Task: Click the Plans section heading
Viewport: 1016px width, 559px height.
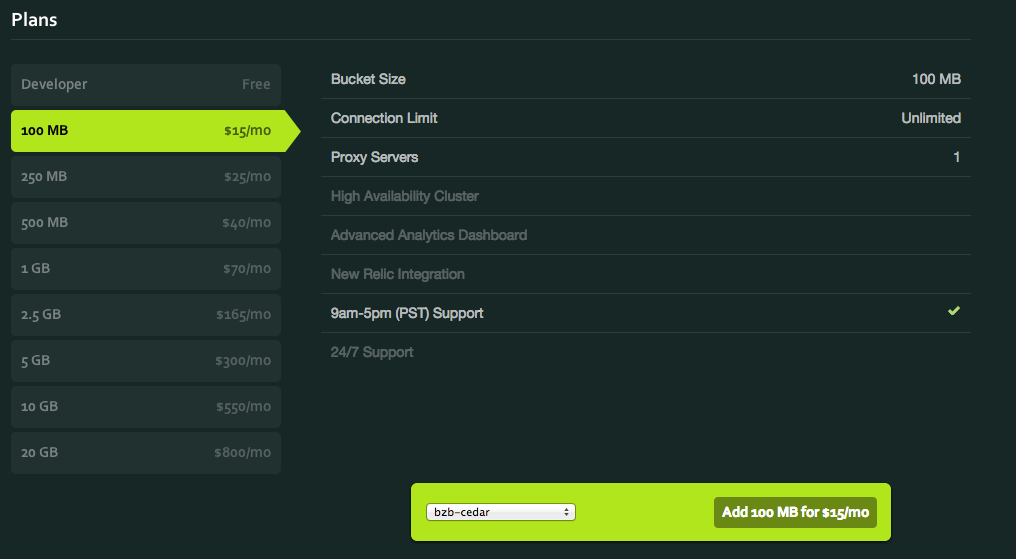Action: [35, 20]
